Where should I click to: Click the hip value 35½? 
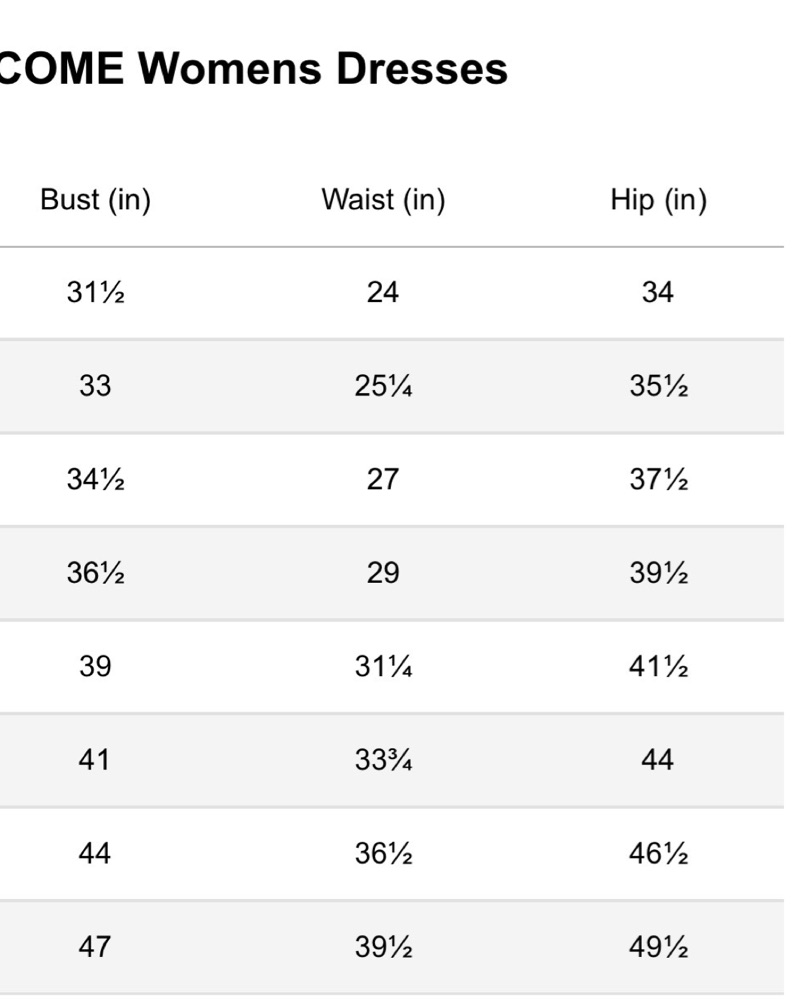[x=658, y=386]
